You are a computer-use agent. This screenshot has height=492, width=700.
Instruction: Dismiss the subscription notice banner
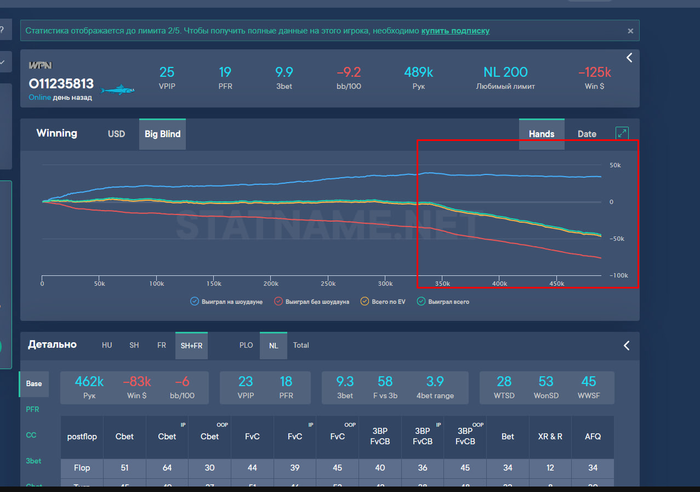(x=630, y=31)
